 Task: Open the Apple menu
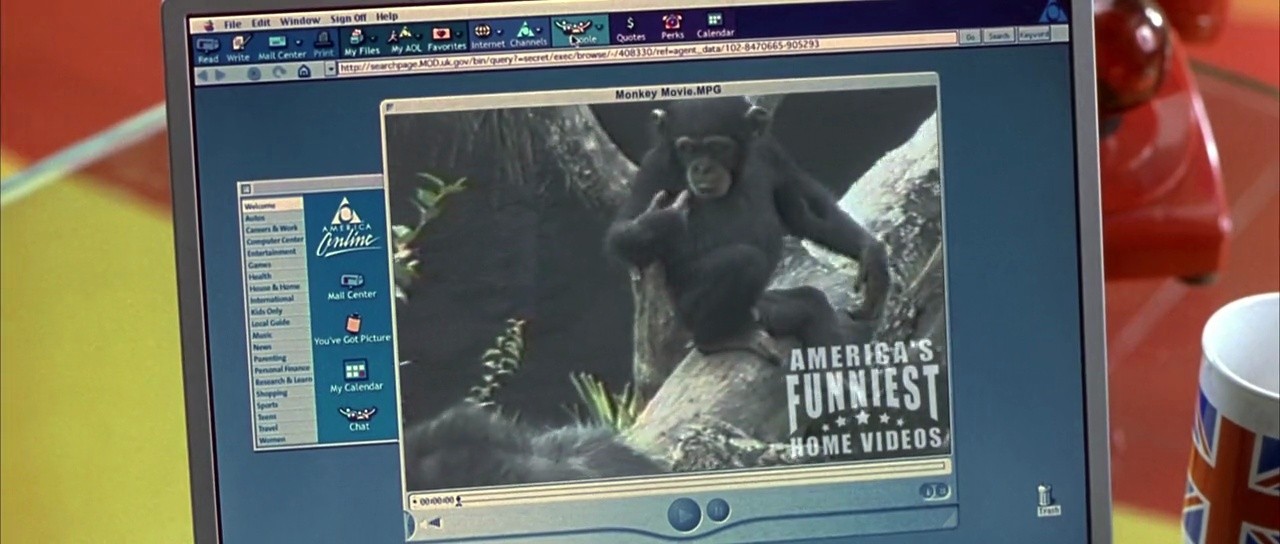tap(209, 25)
